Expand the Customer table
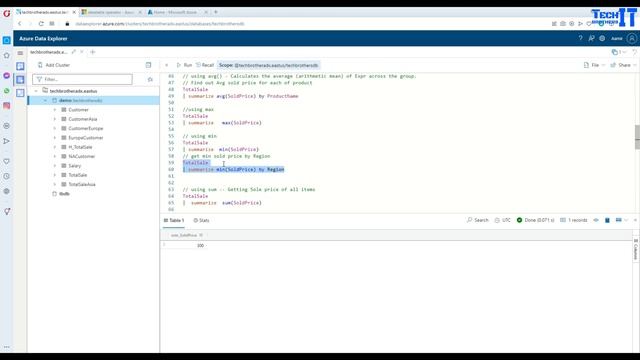This screenshot has width=640, height=360. [x=55, y=109]
